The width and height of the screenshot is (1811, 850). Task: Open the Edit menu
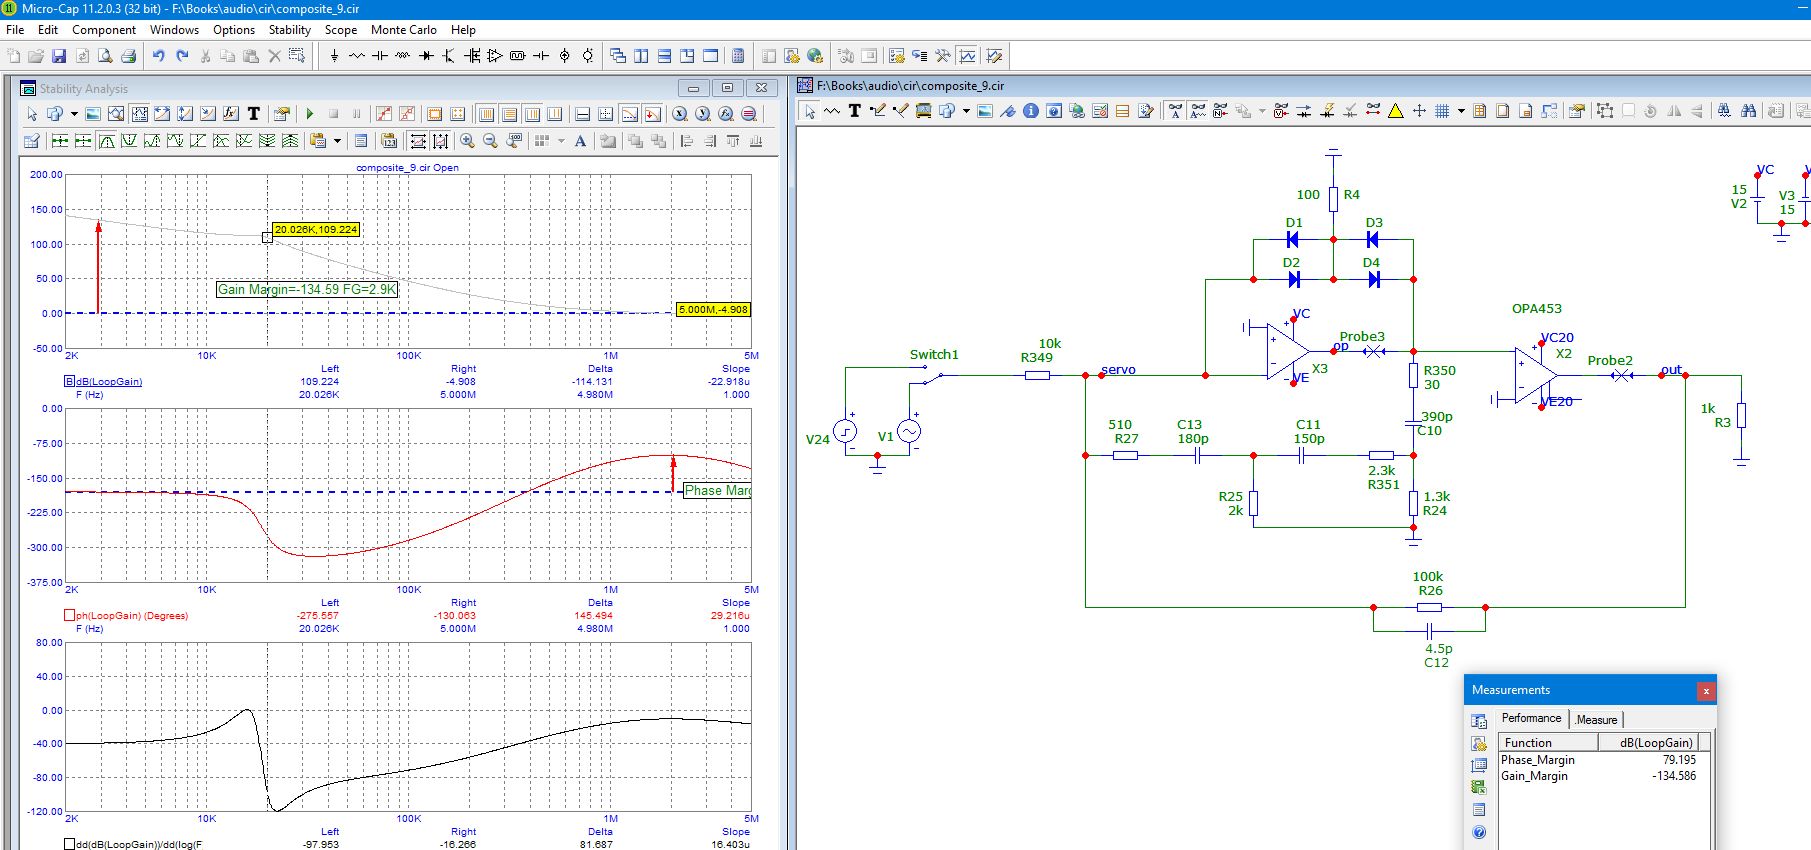click(48, 30)
